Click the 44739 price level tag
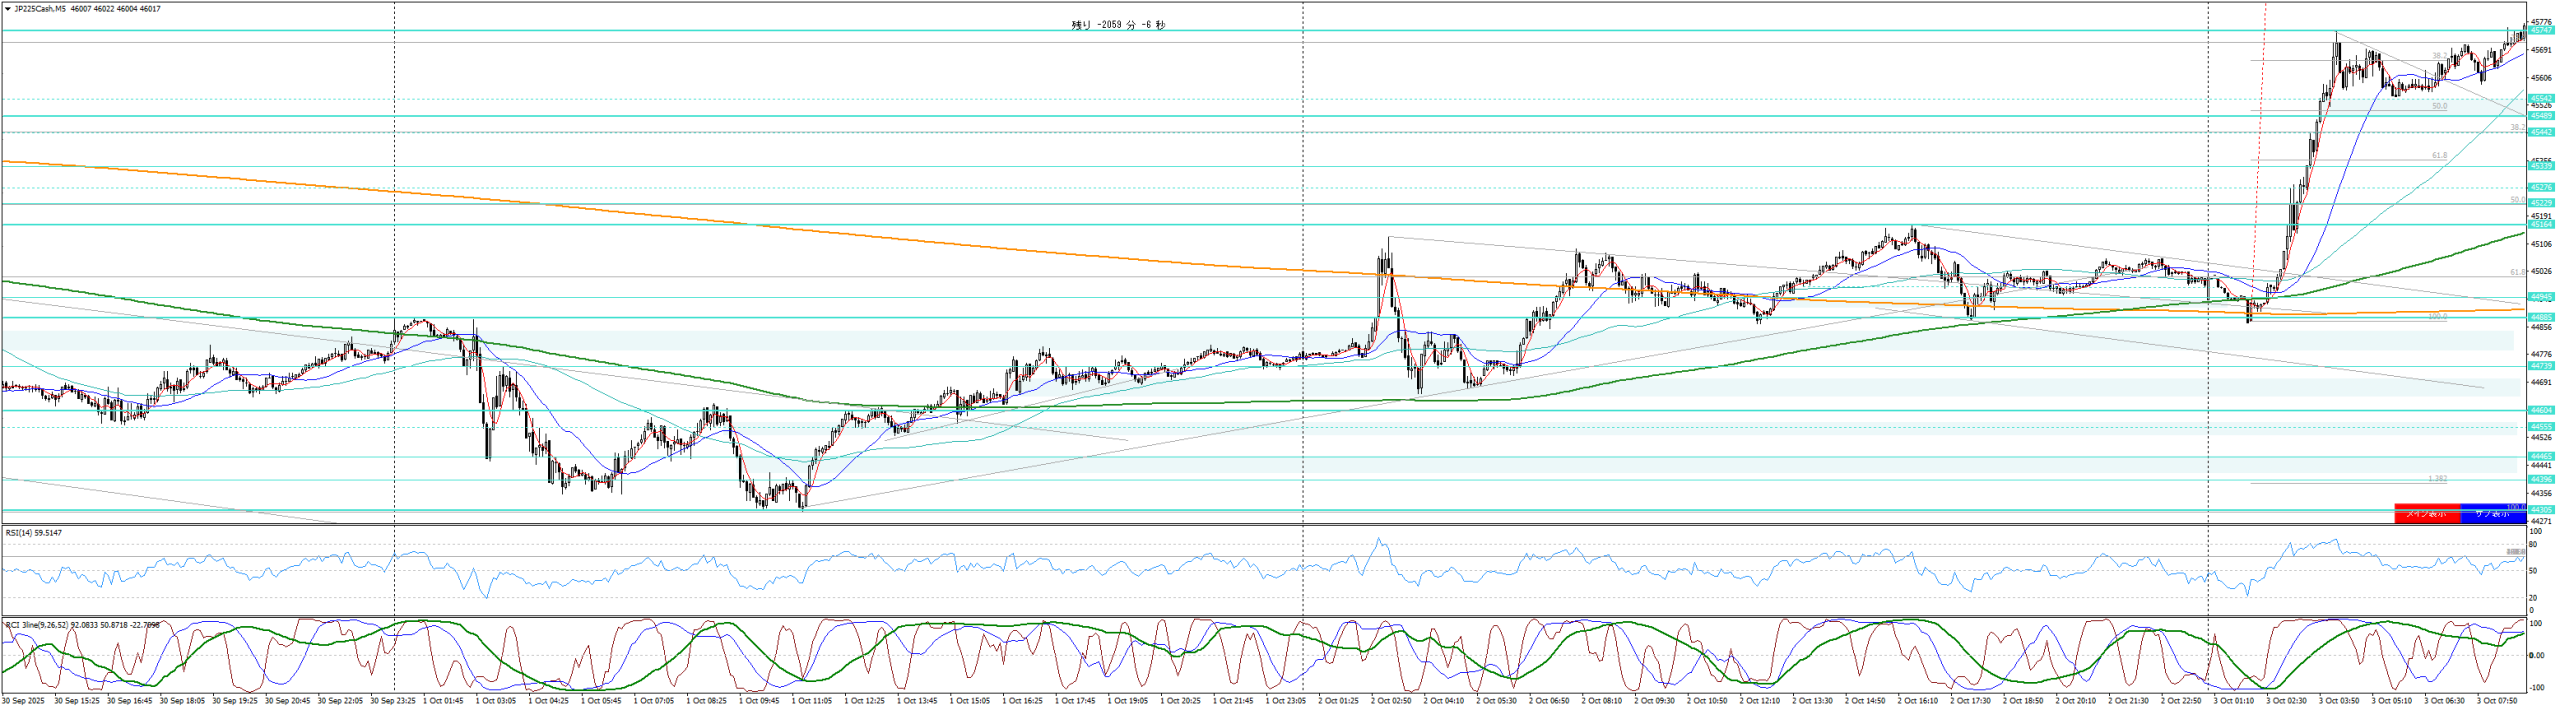Image resolution: width=2560 pixels, height=710 pixels. pos(2541,367)
